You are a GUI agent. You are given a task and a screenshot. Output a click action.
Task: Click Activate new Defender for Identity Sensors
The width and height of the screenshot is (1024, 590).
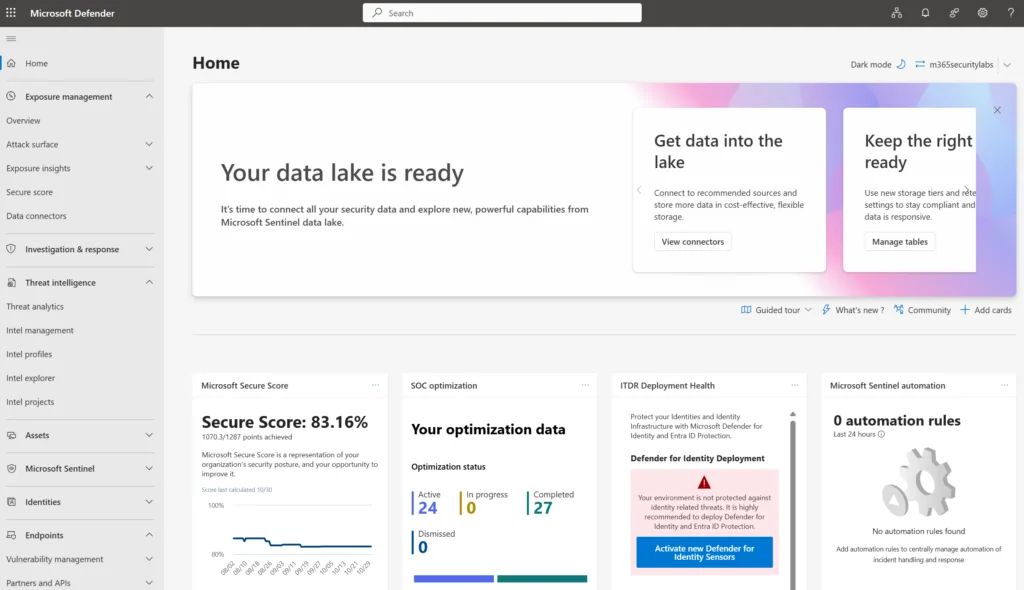(704, 552)
